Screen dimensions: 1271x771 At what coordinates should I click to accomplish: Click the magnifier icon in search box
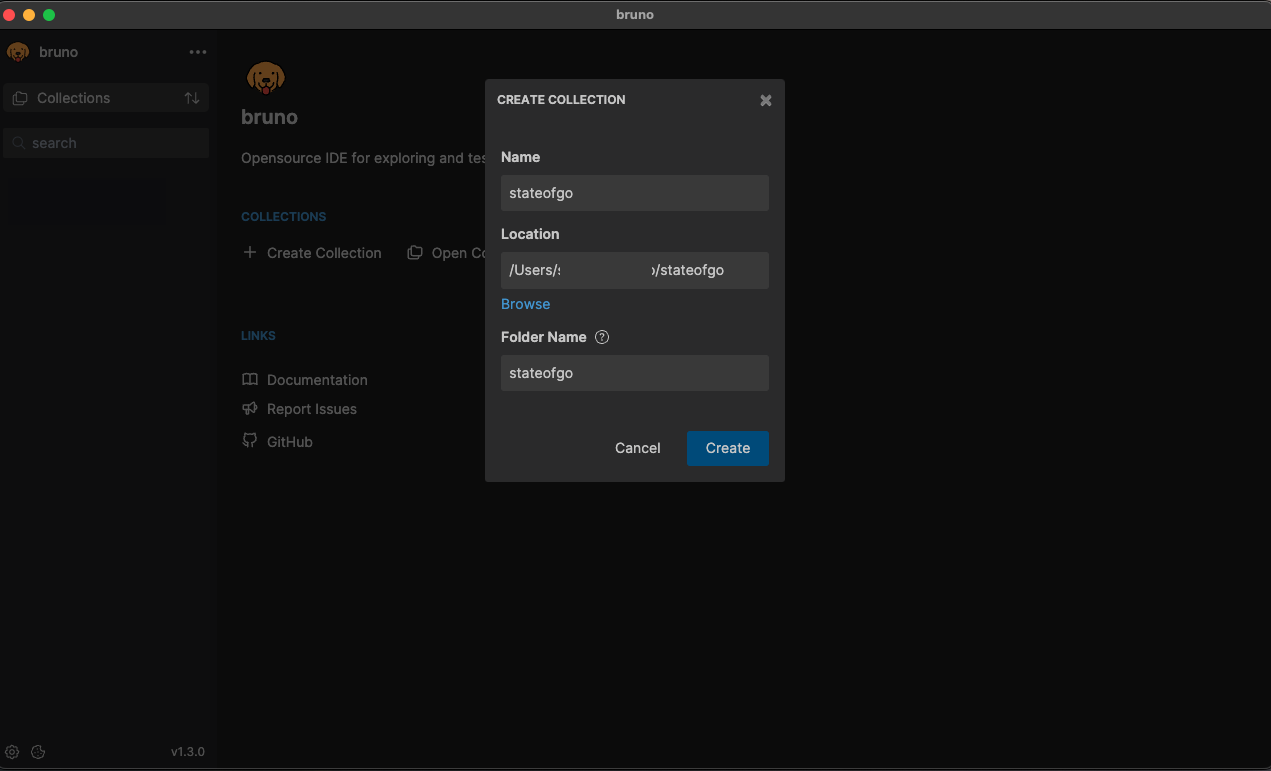18,143
